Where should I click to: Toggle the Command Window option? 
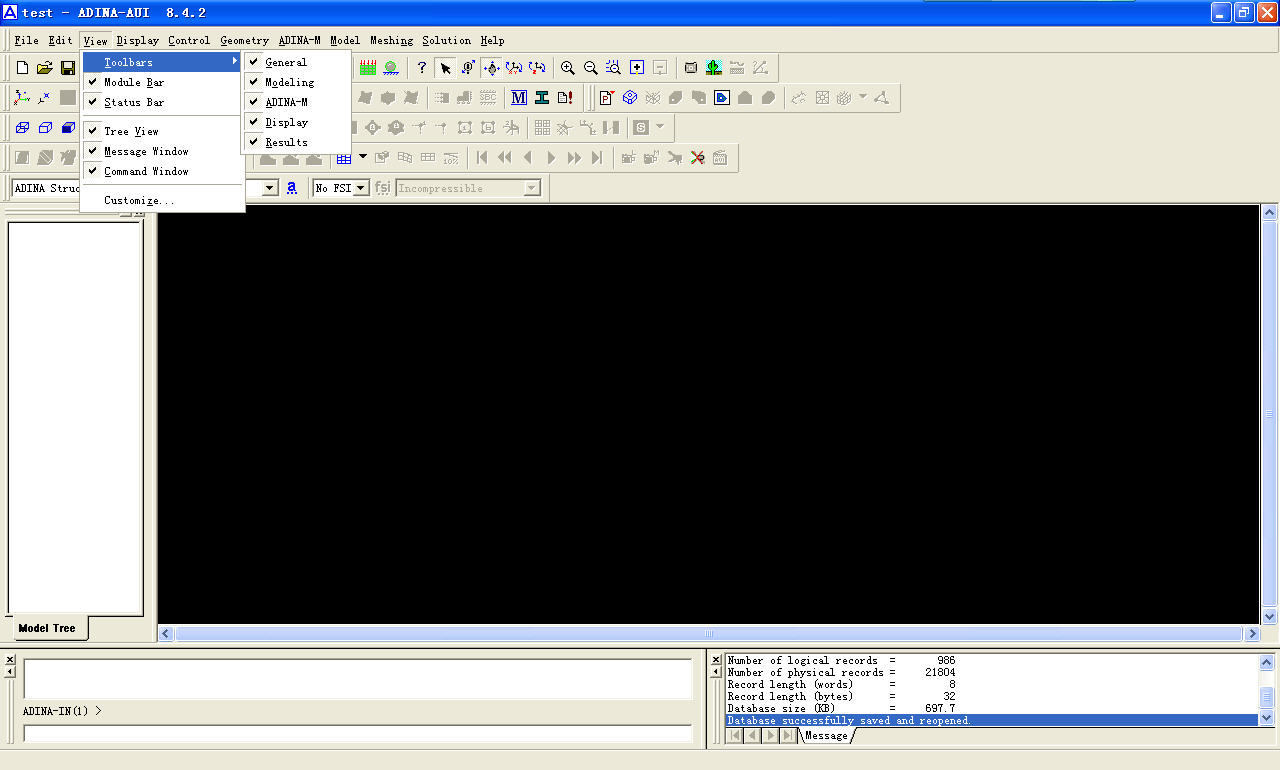(162, 171)
